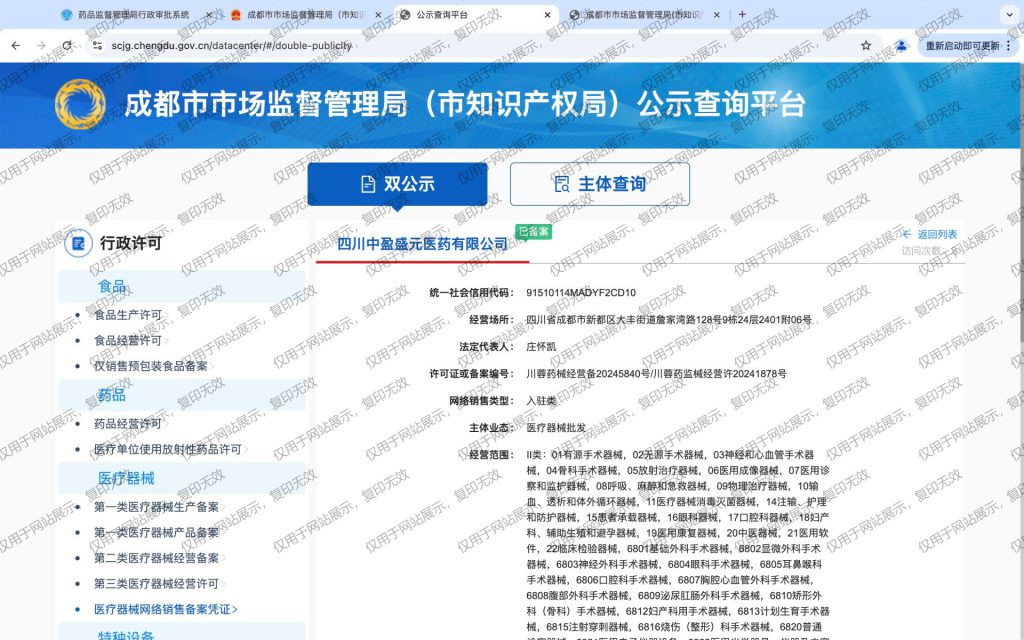The height and width of the screenshot is (640, 1024).
Task: Click the credit code 91510114MADYF2CD10
Action: pyautogui.click(x=581, y=293)
